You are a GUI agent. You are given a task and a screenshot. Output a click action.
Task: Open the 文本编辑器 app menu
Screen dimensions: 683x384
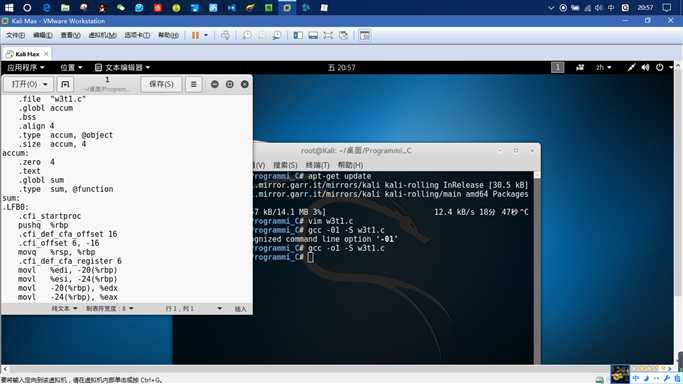coord(122,67)
